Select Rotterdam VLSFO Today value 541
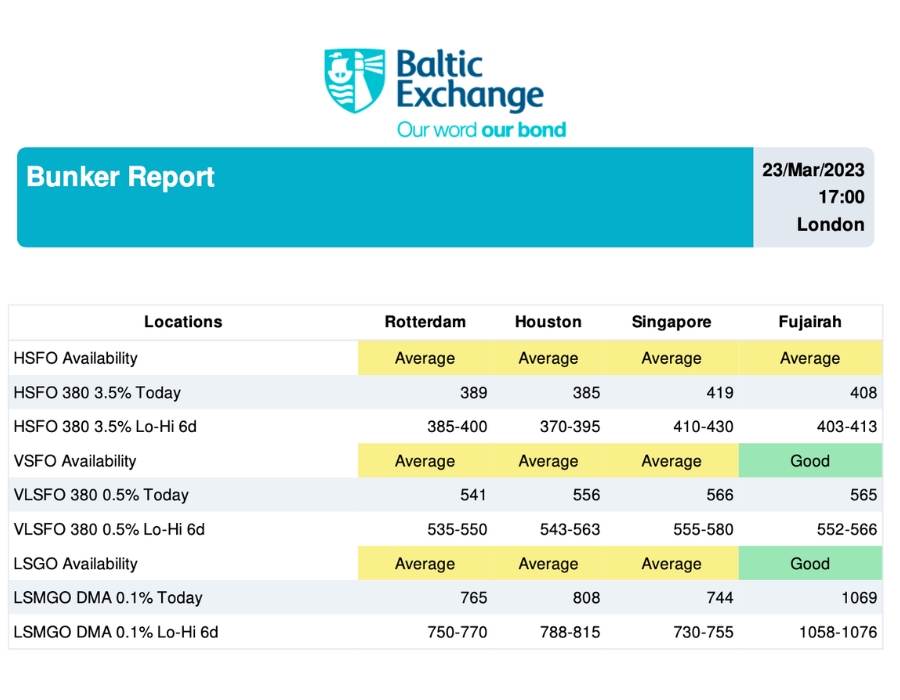Image resolution: width=900 pixels, height=700 pixels. tap(473, 495)
